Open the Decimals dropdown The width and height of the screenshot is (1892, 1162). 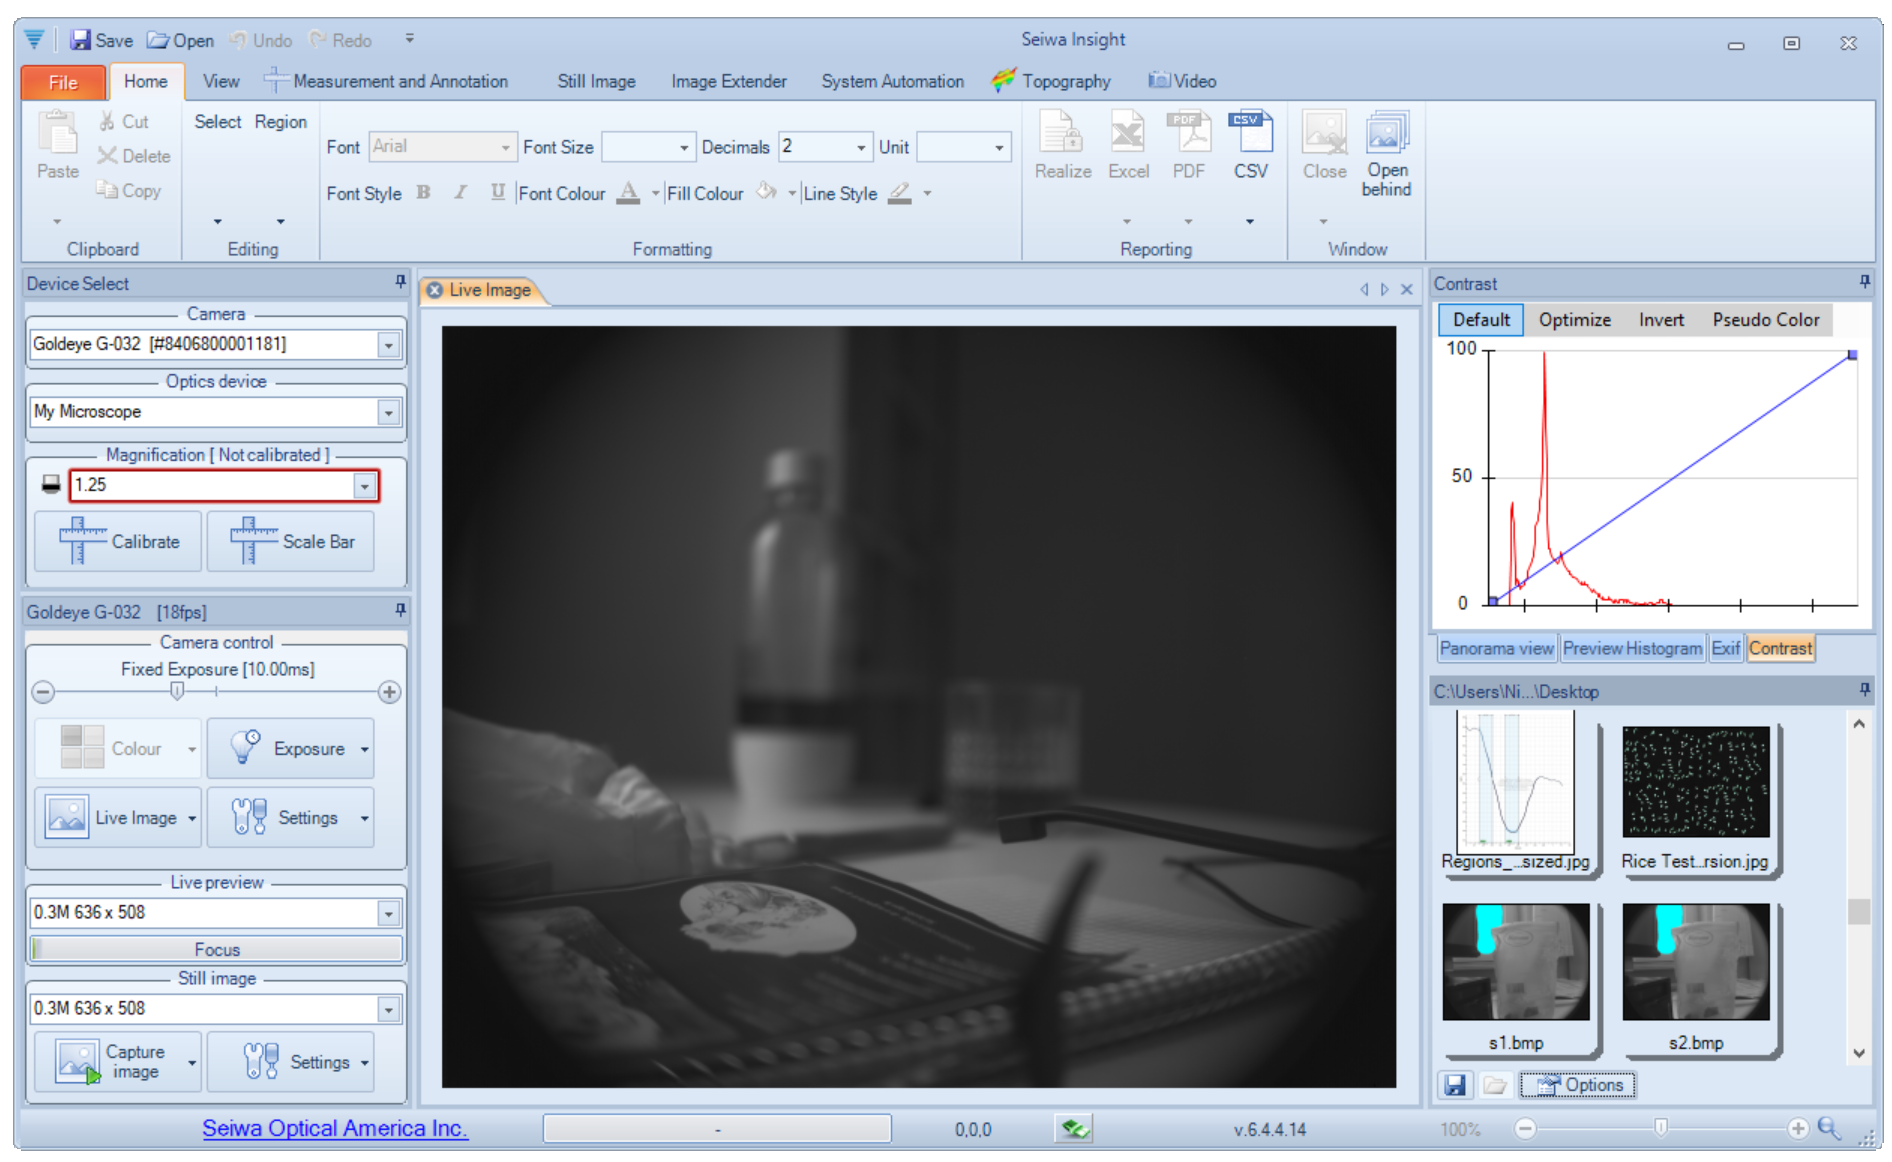pos(861,147)
